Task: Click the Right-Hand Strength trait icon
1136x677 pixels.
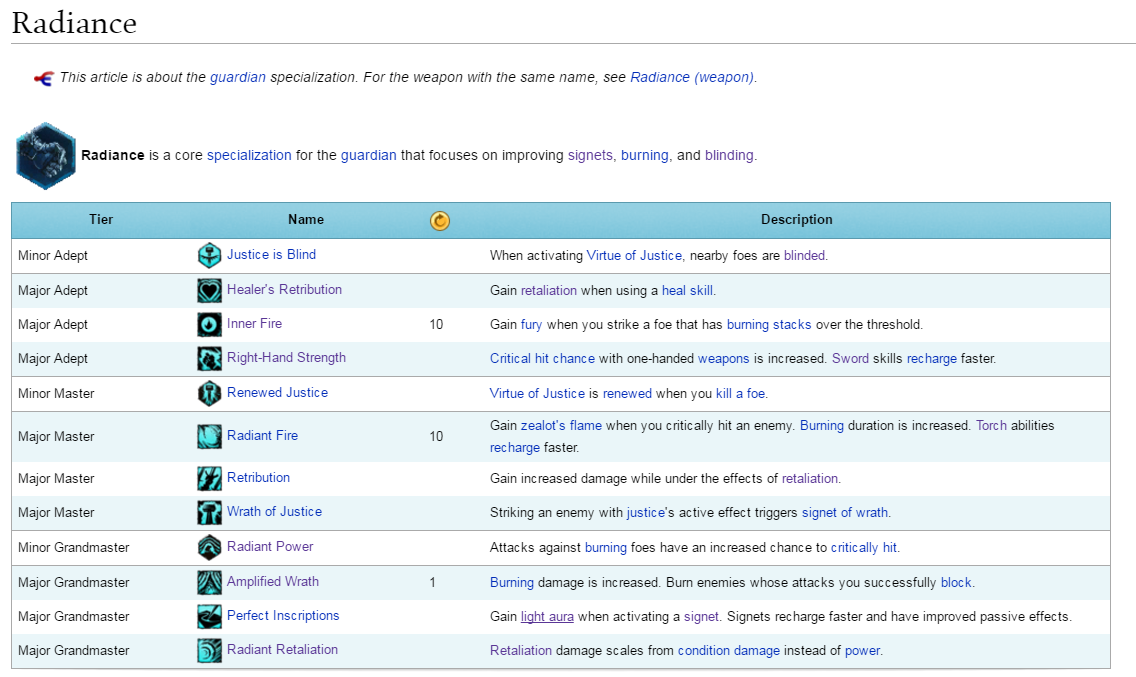Action: tap(209, 358)
